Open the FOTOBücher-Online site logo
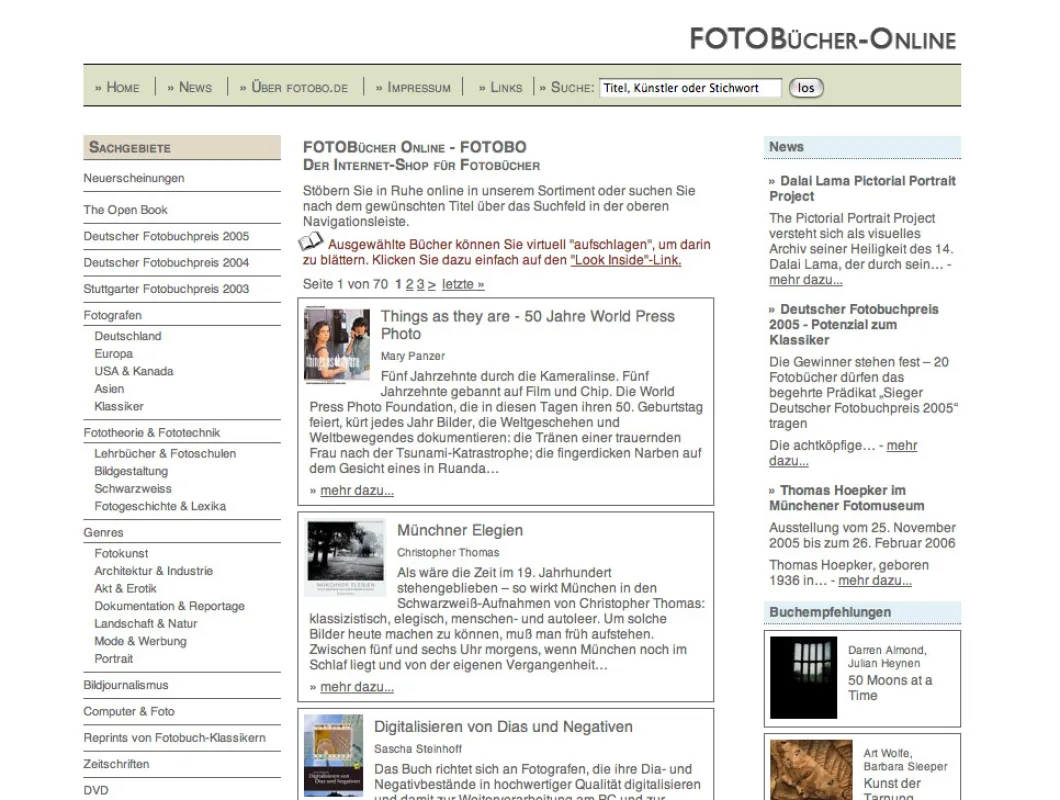 click(823, 39)
